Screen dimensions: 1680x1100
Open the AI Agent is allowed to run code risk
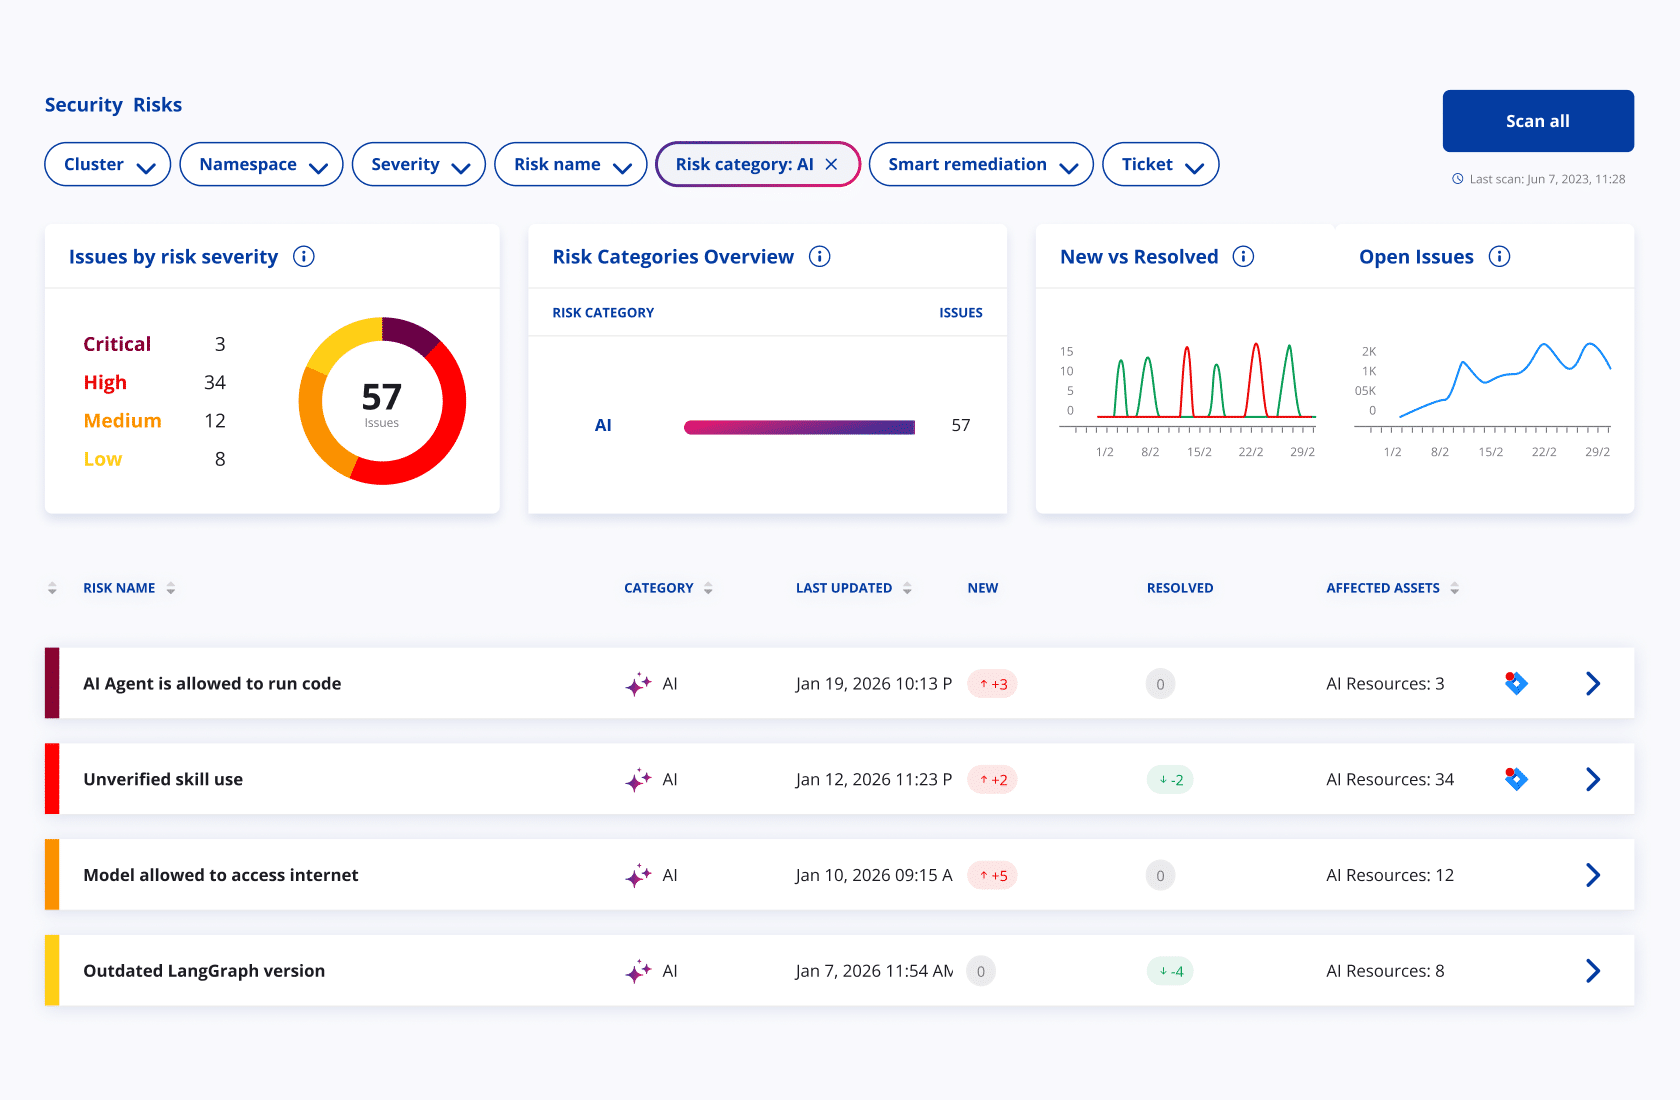[212, 684]
